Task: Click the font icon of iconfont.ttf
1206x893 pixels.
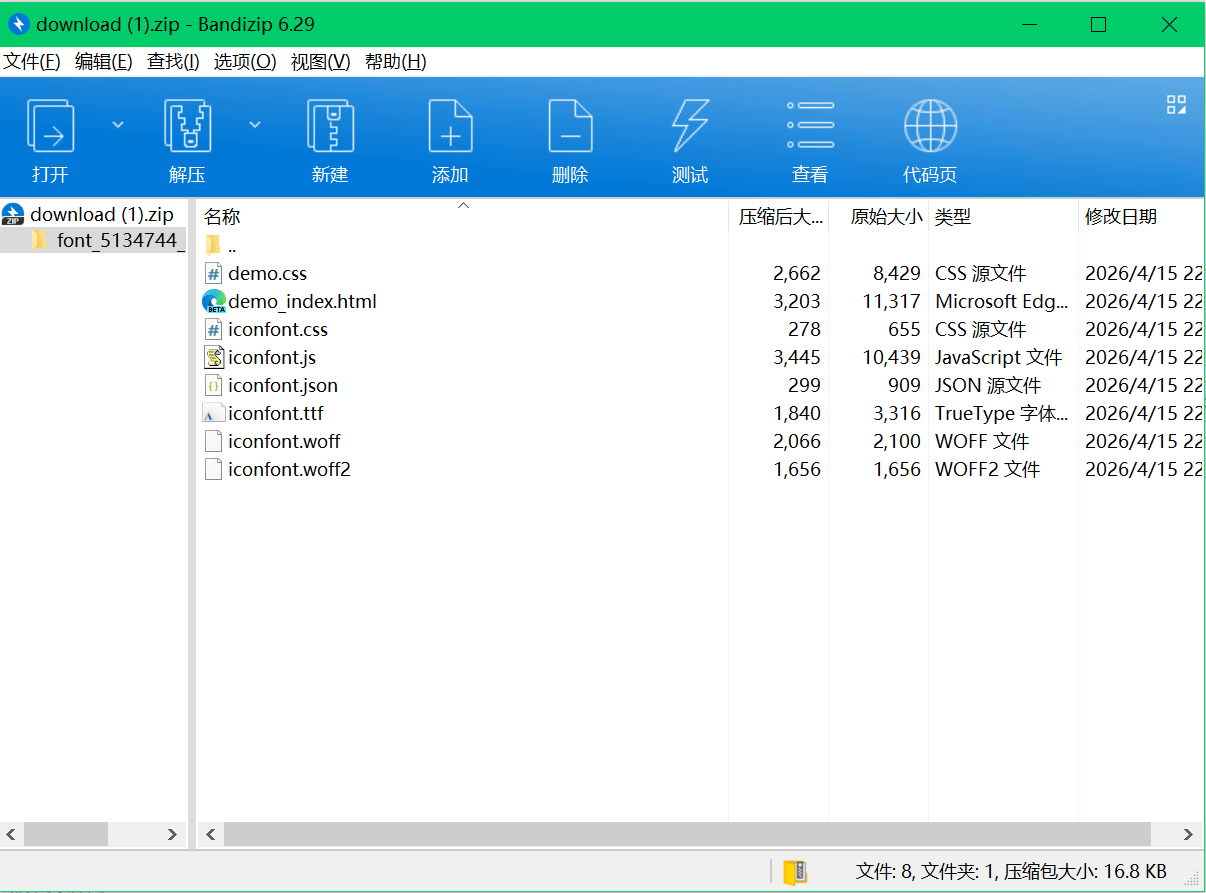Action: (x=214, y=413)
